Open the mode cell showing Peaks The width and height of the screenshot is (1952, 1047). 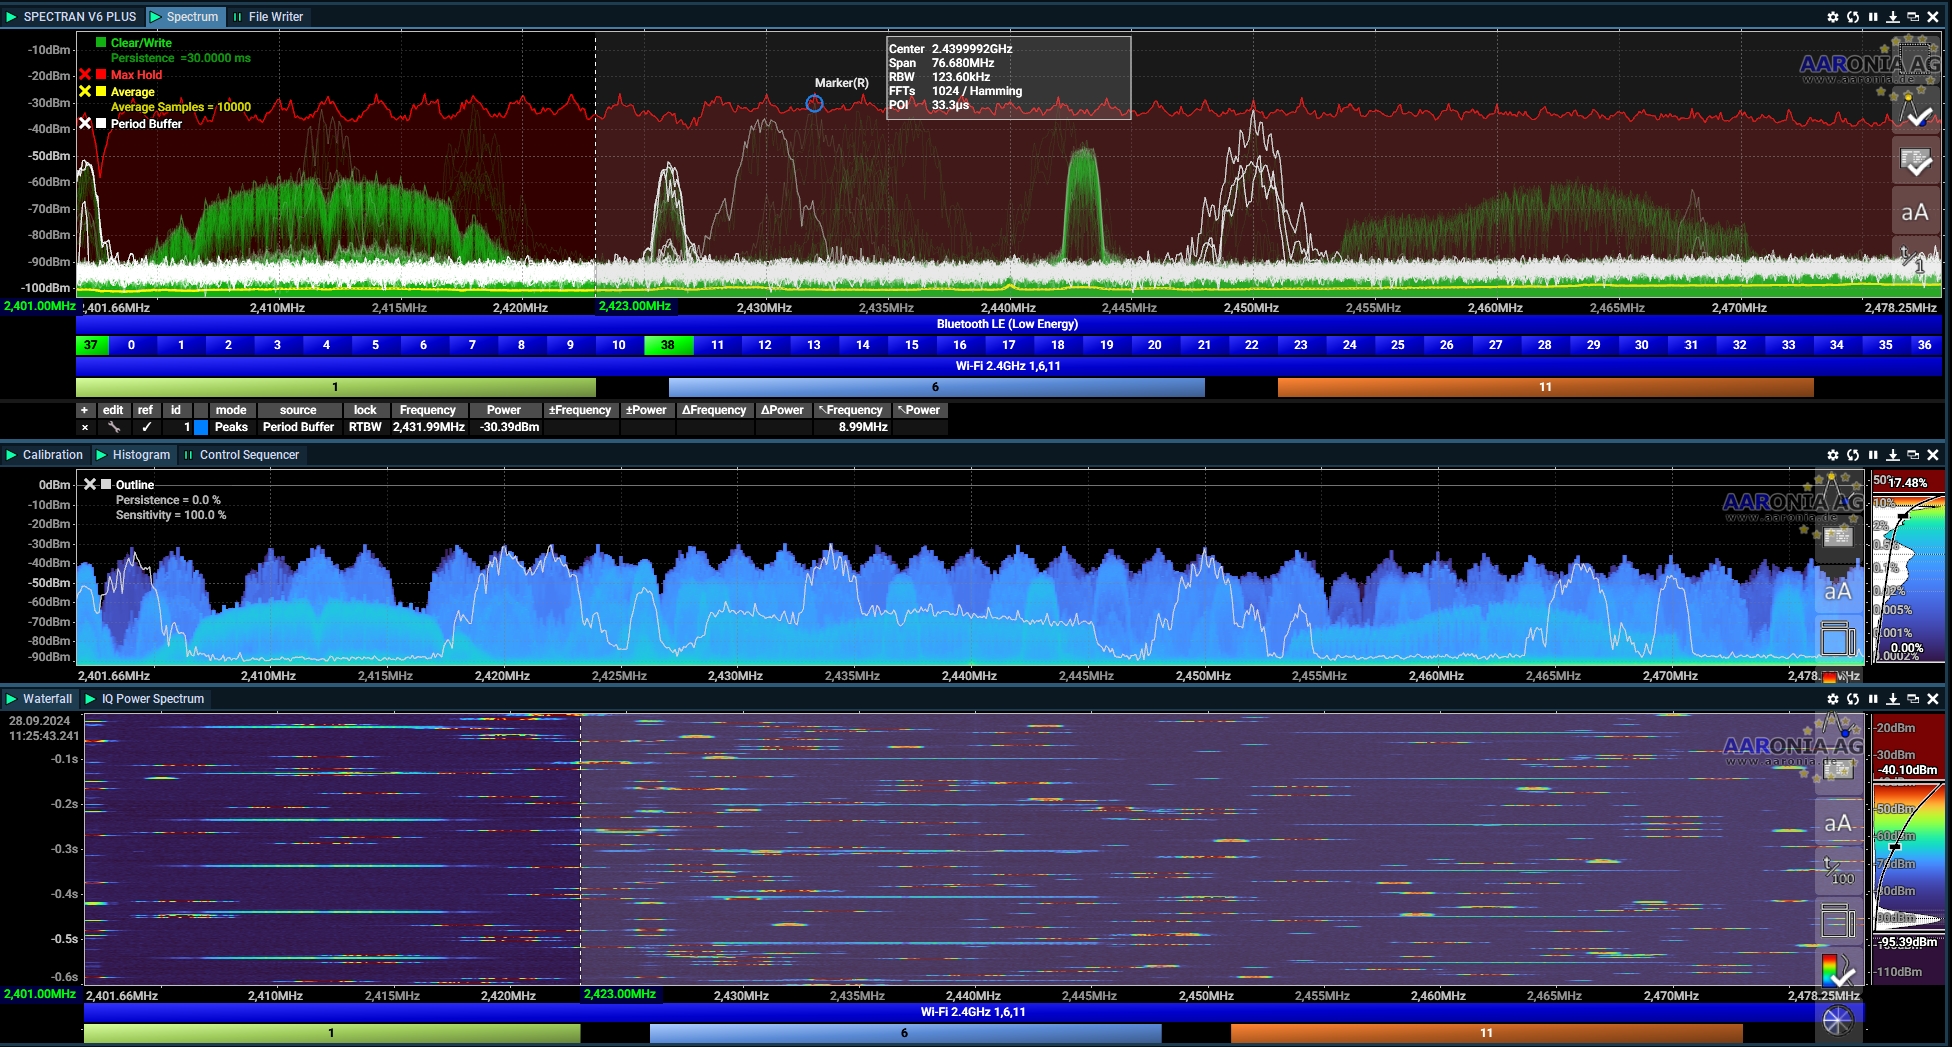pyautogui.click(x=231, y=427)
